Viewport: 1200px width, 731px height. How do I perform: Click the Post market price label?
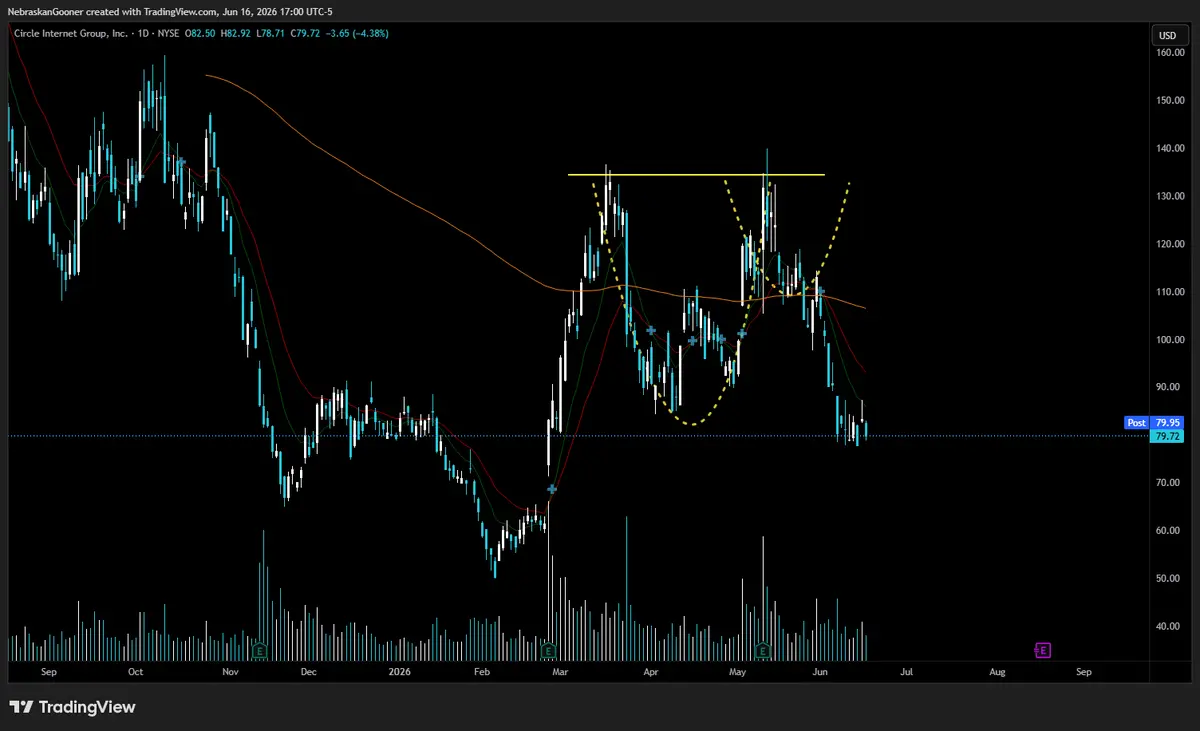click(x=1136, y=423)
